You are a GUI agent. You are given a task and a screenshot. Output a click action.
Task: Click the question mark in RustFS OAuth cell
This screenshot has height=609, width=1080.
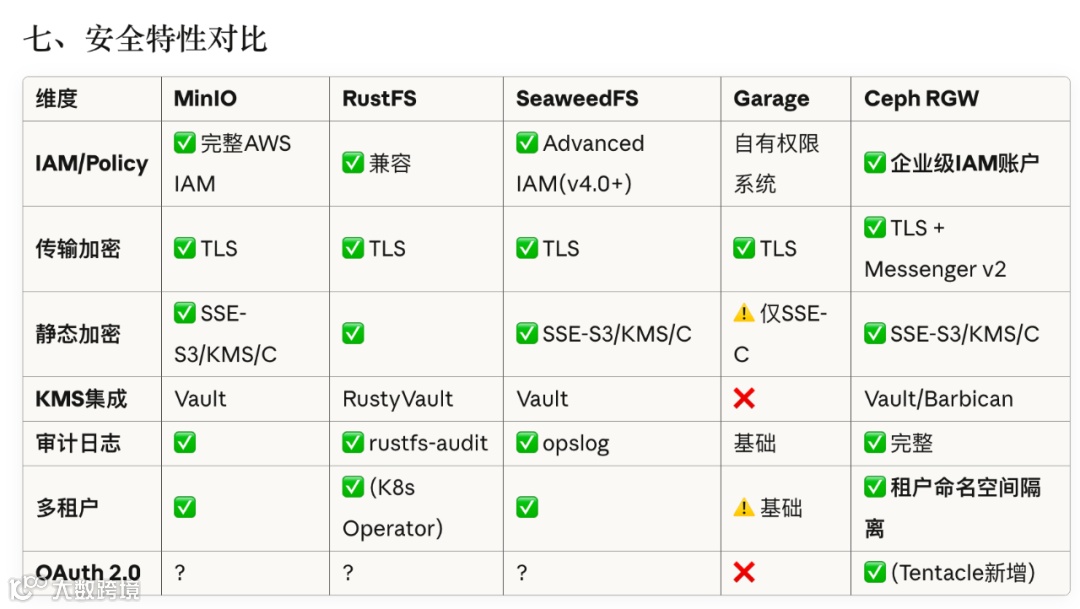(x=348, y=573)
